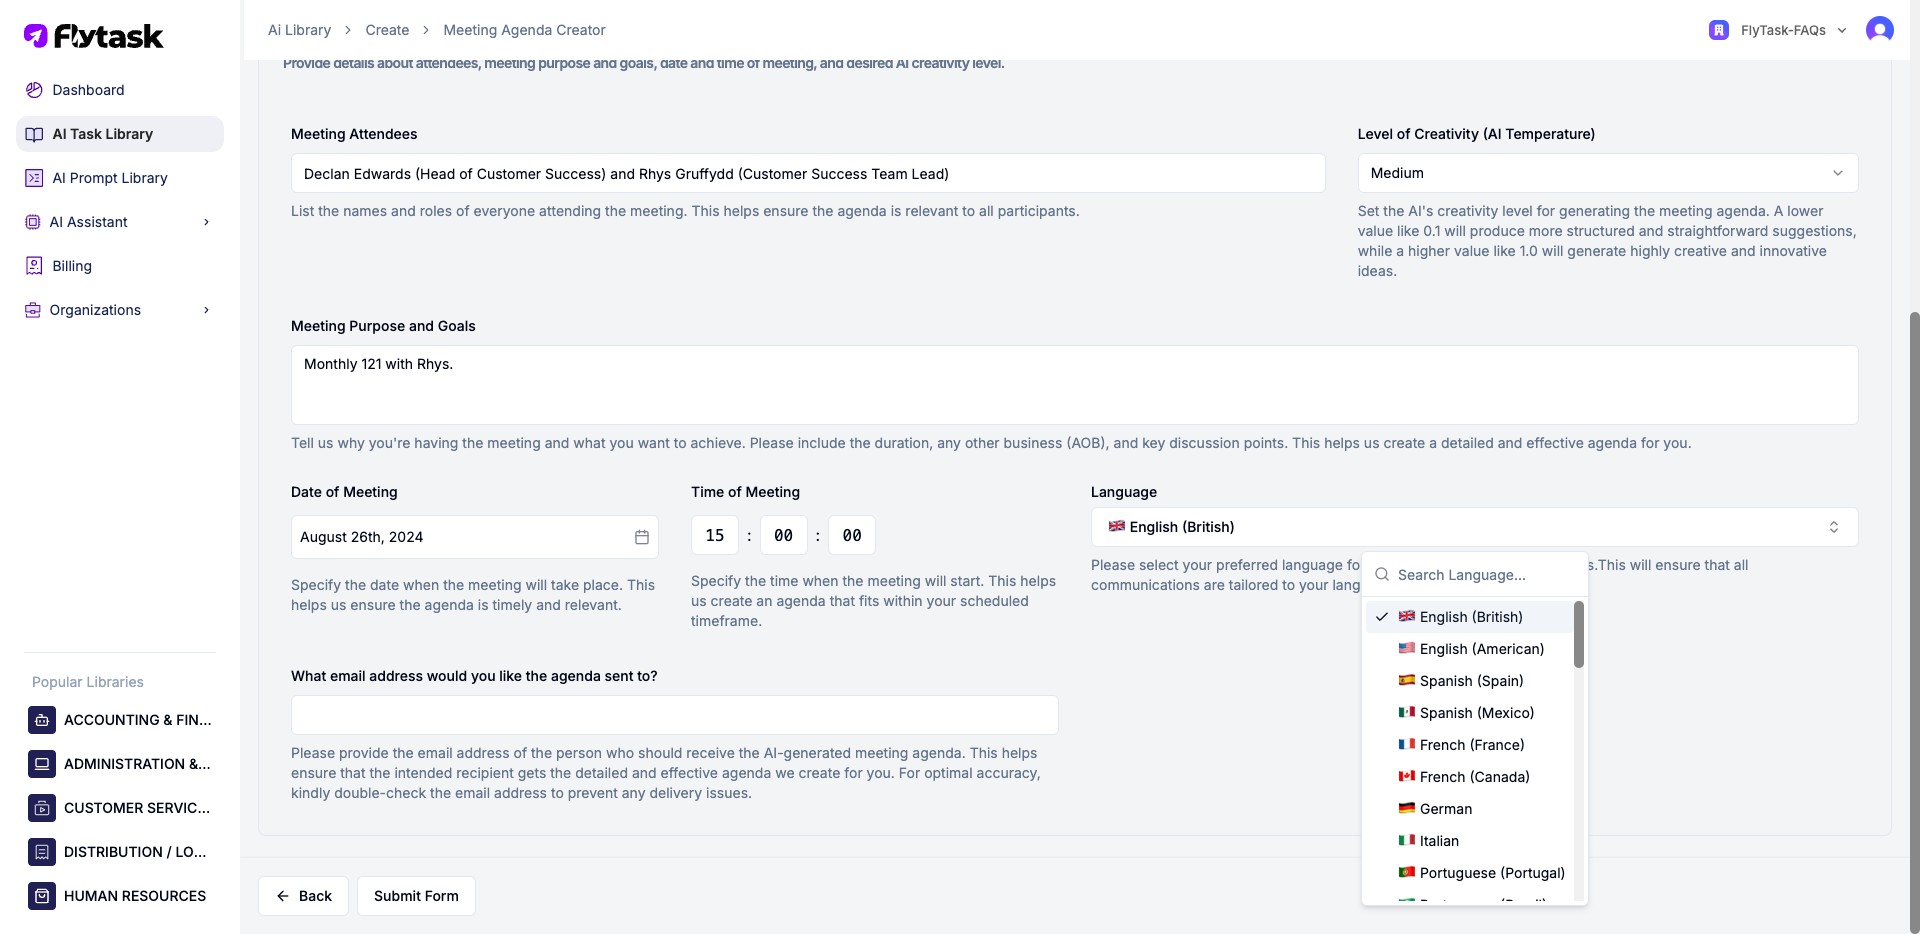Open the Dashboard icon in sidebar

click(x=34, y=90)
